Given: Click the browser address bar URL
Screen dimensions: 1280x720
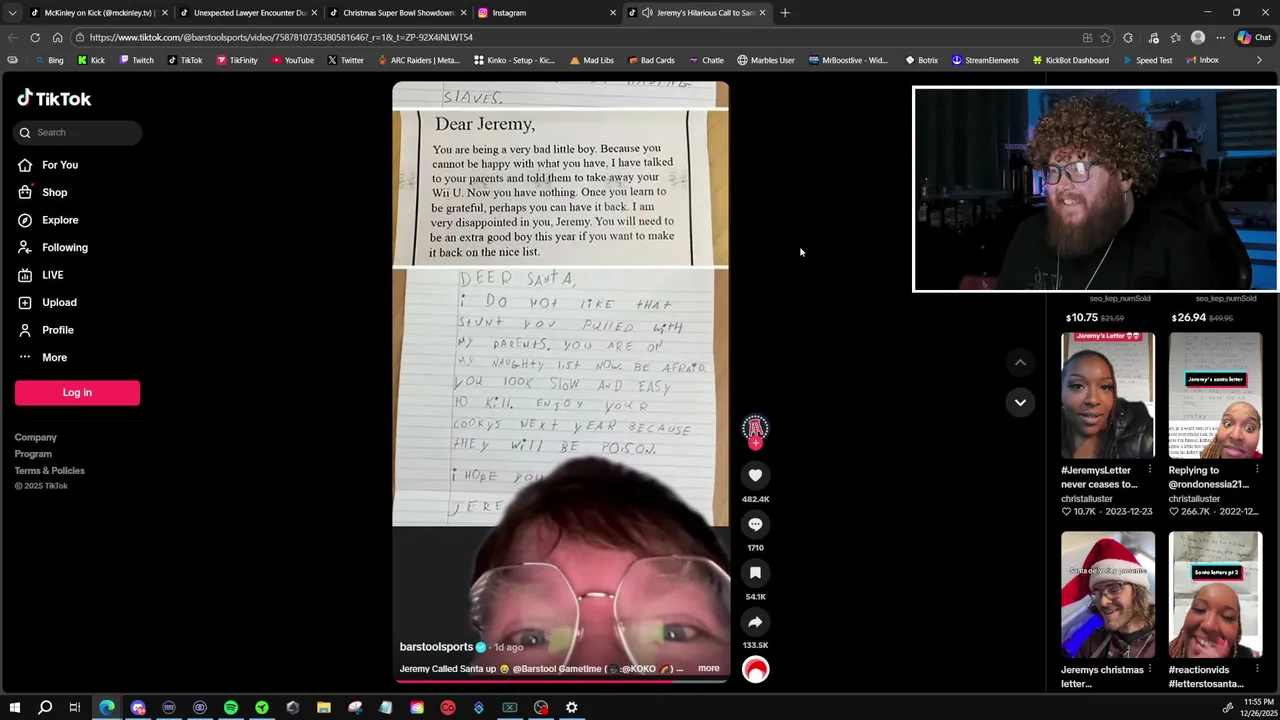Looking at the screenshot, I should 281,37.
